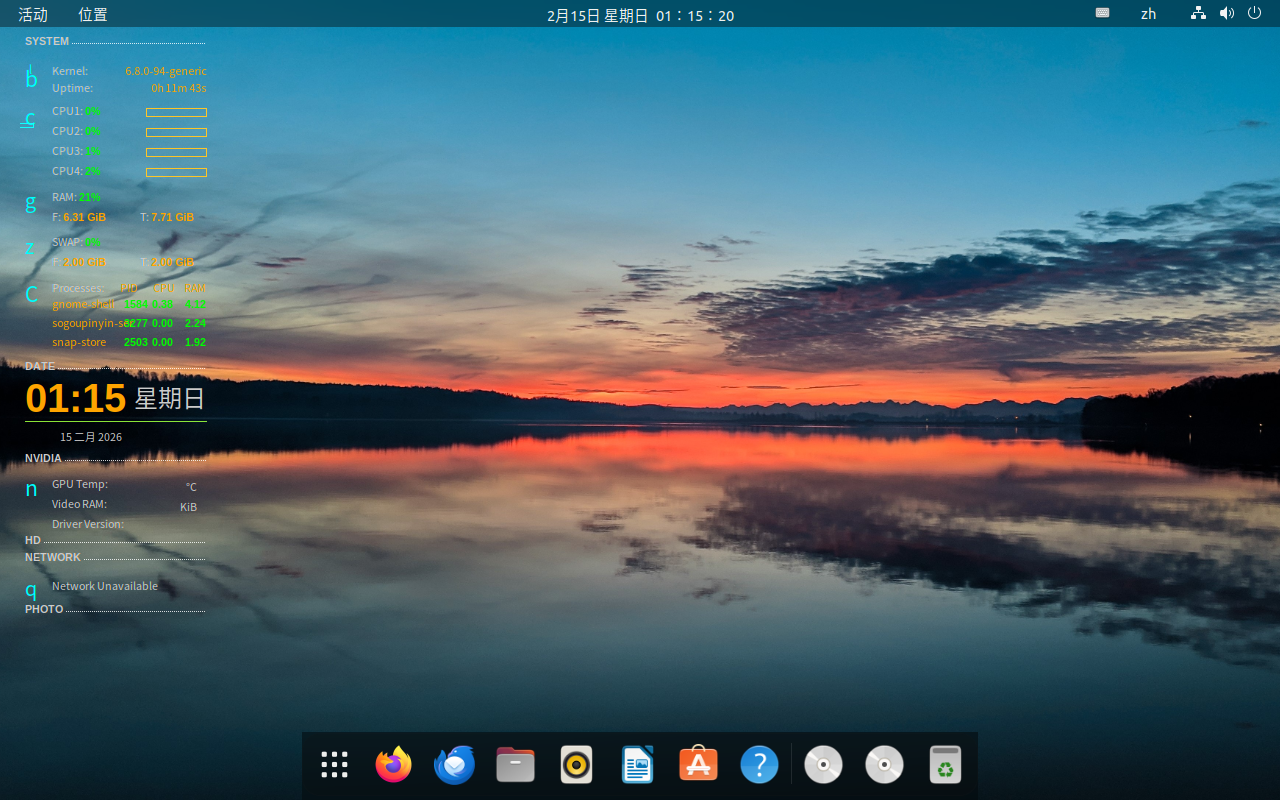Open the 活动 activities overview
This screenshot has width=1280, height=800.
tap(33, 14)
